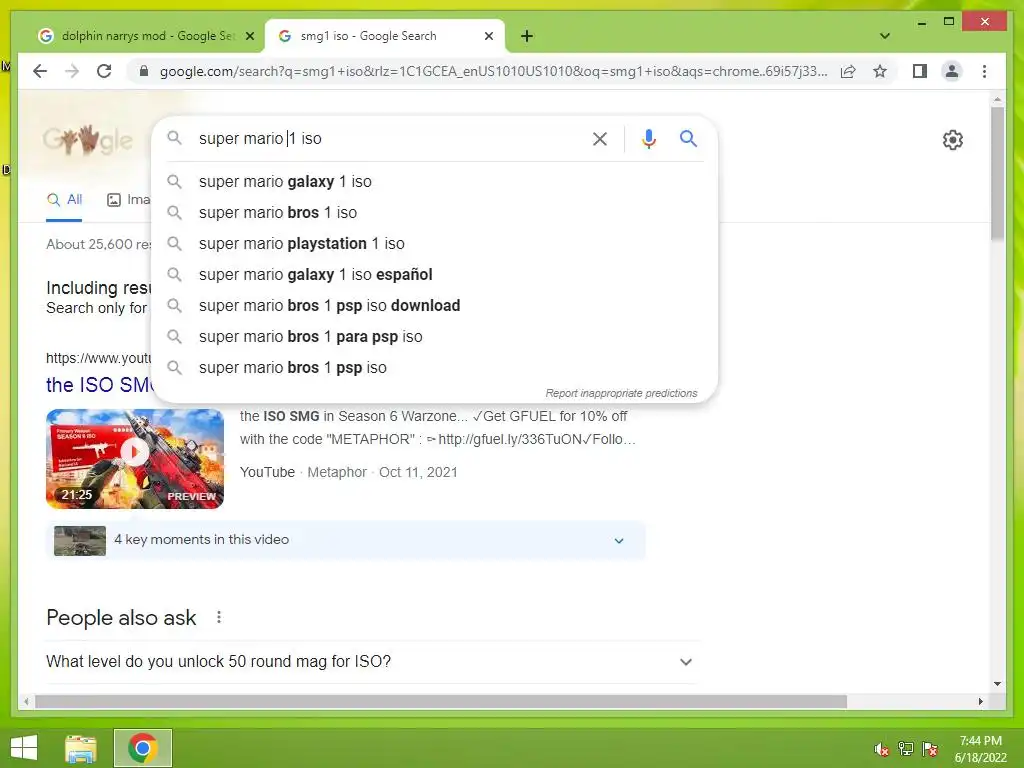The height and width of the screenshot is (768, 1024).
Task: Select super mario bros 1 psp iso download
Action: pyautogui.click(x=435, y=306)
